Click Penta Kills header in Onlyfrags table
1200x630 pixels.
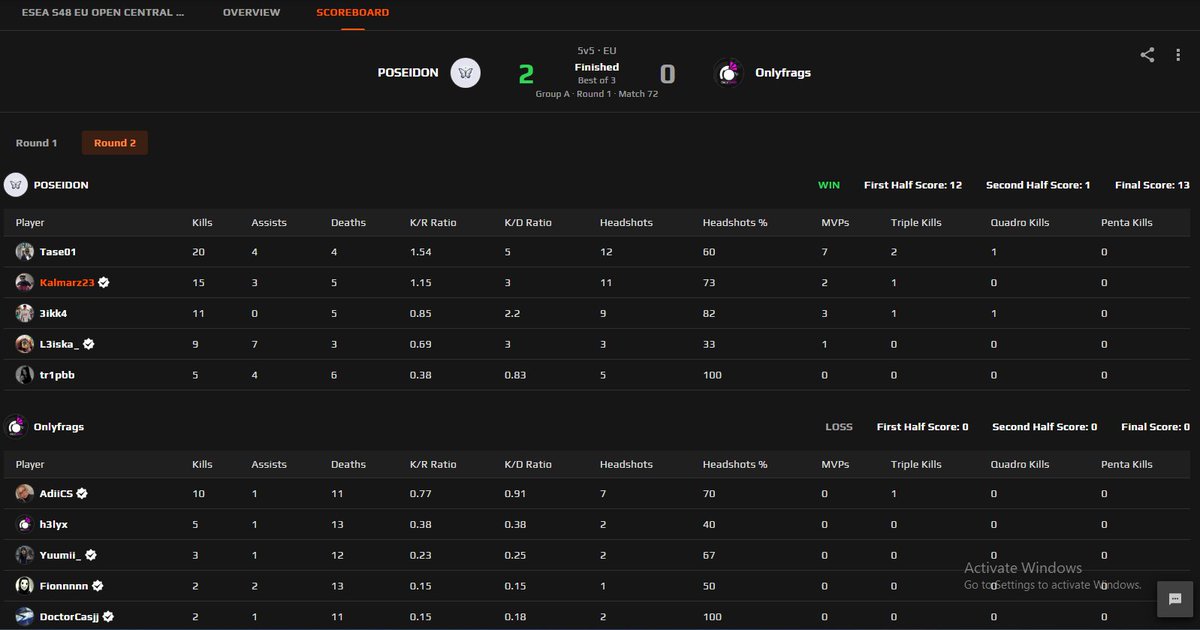[x=1127, y=464]
